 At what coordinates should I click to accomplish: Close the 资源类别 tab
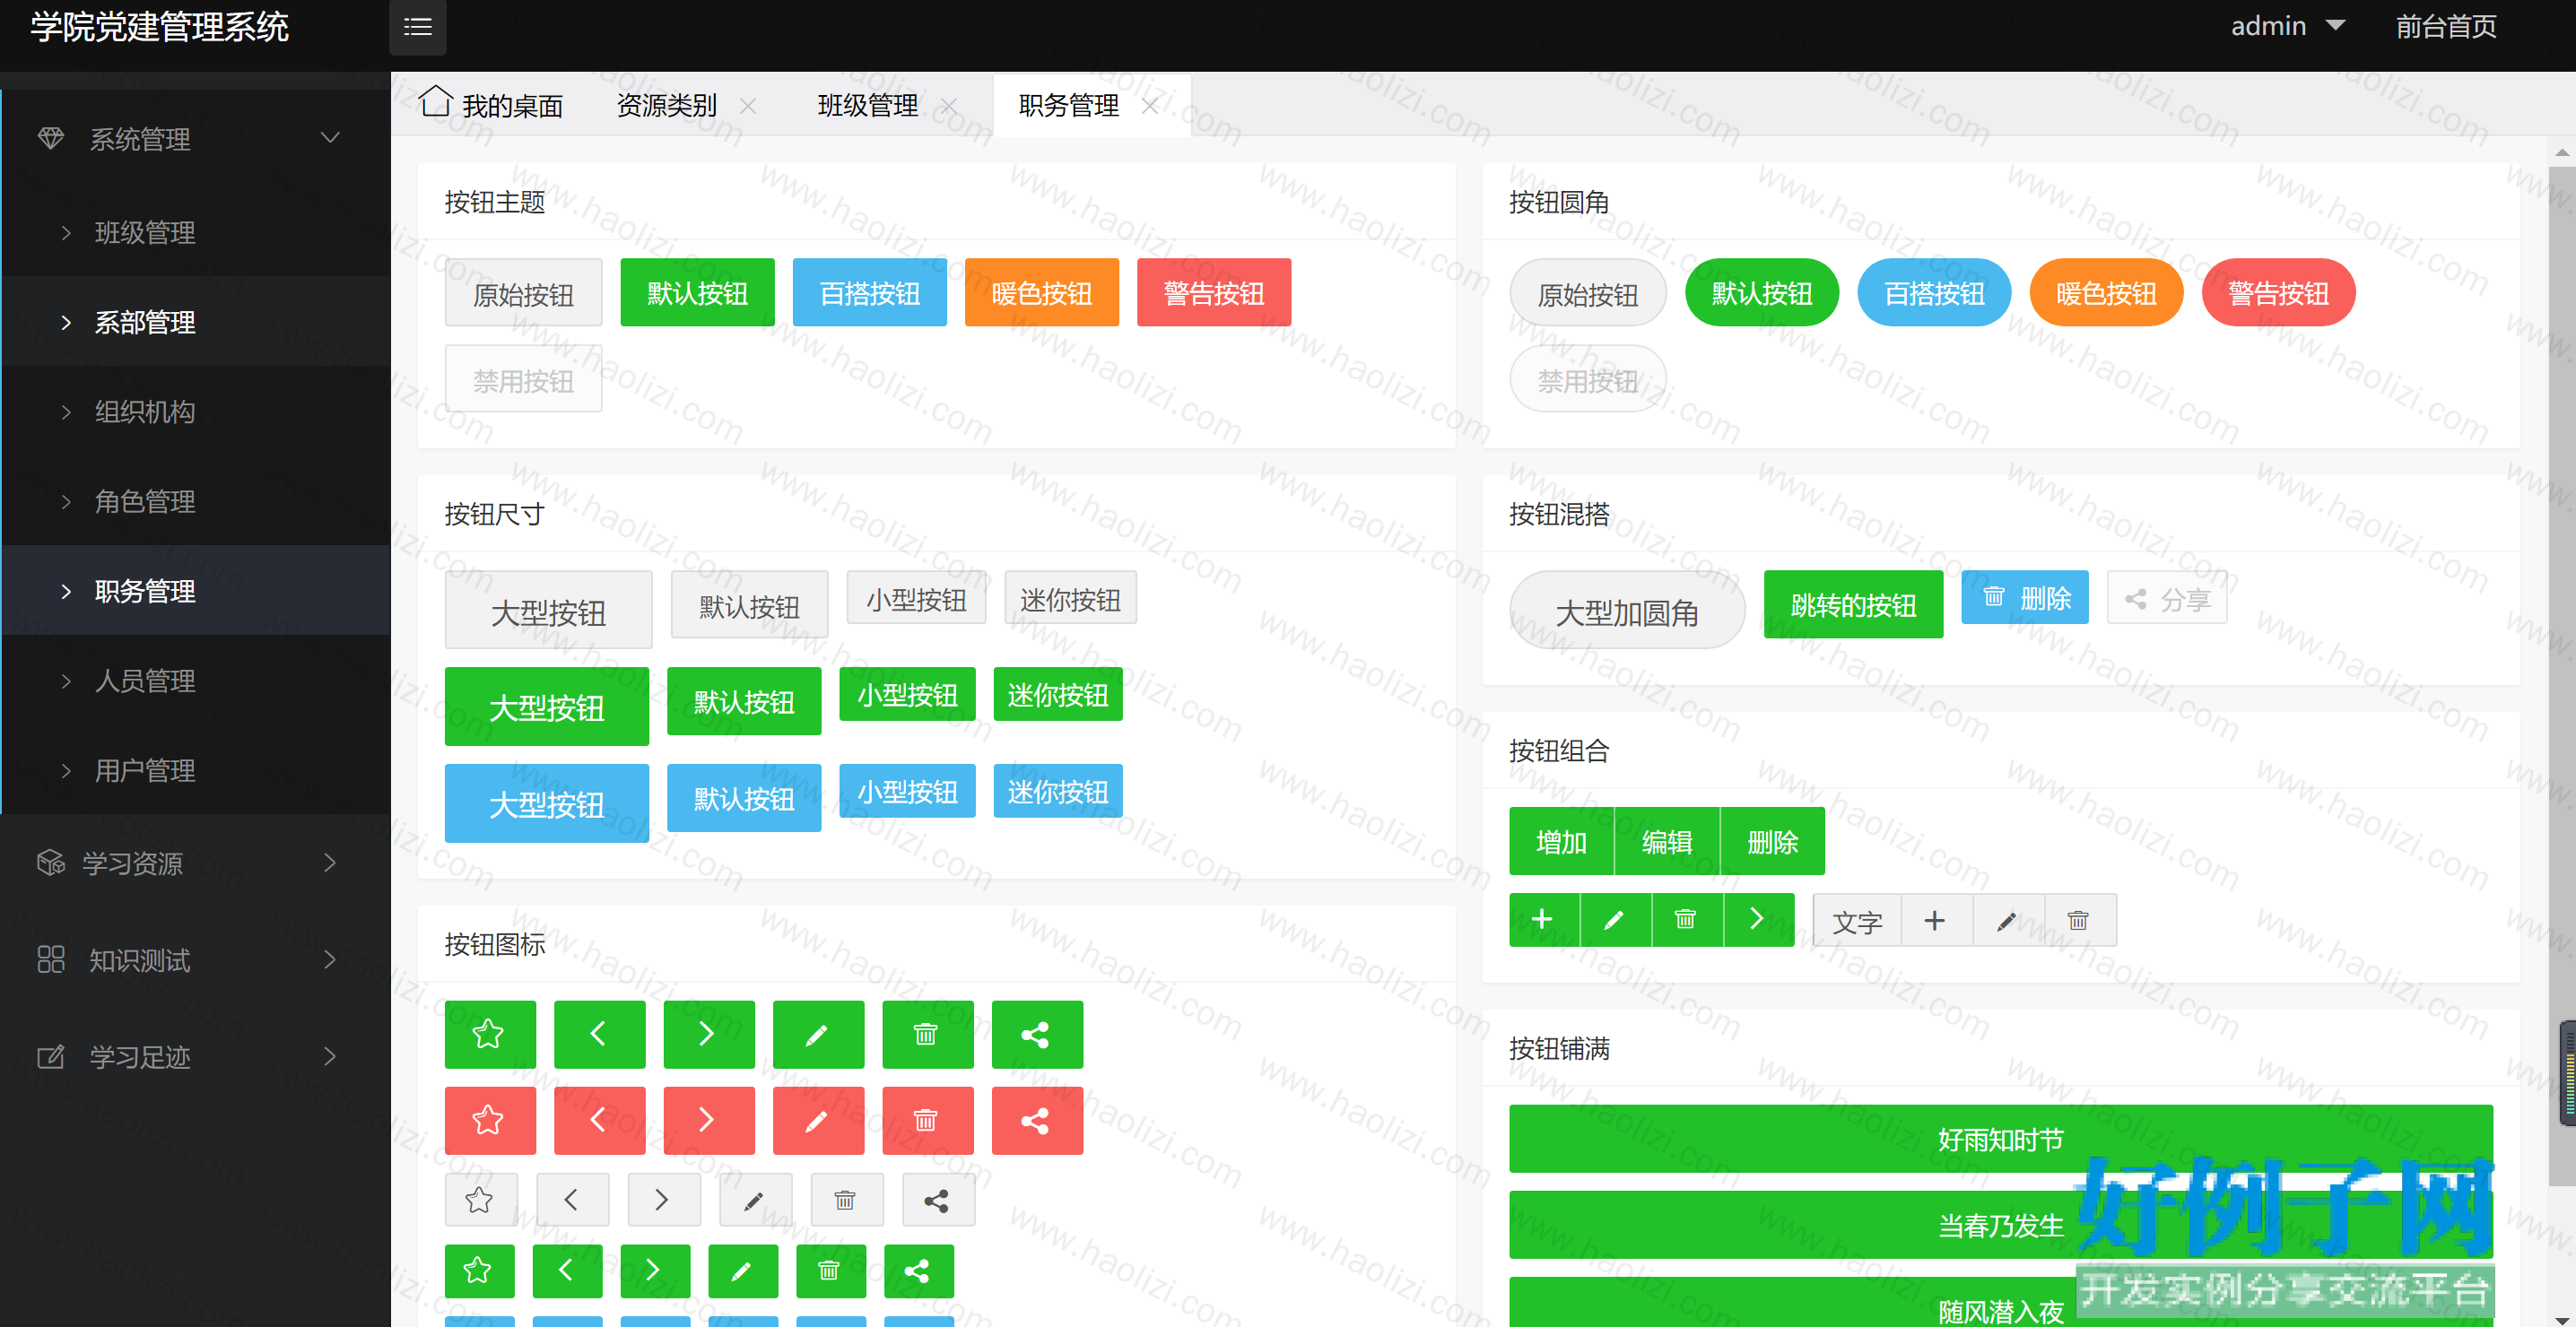click(748, 105)
